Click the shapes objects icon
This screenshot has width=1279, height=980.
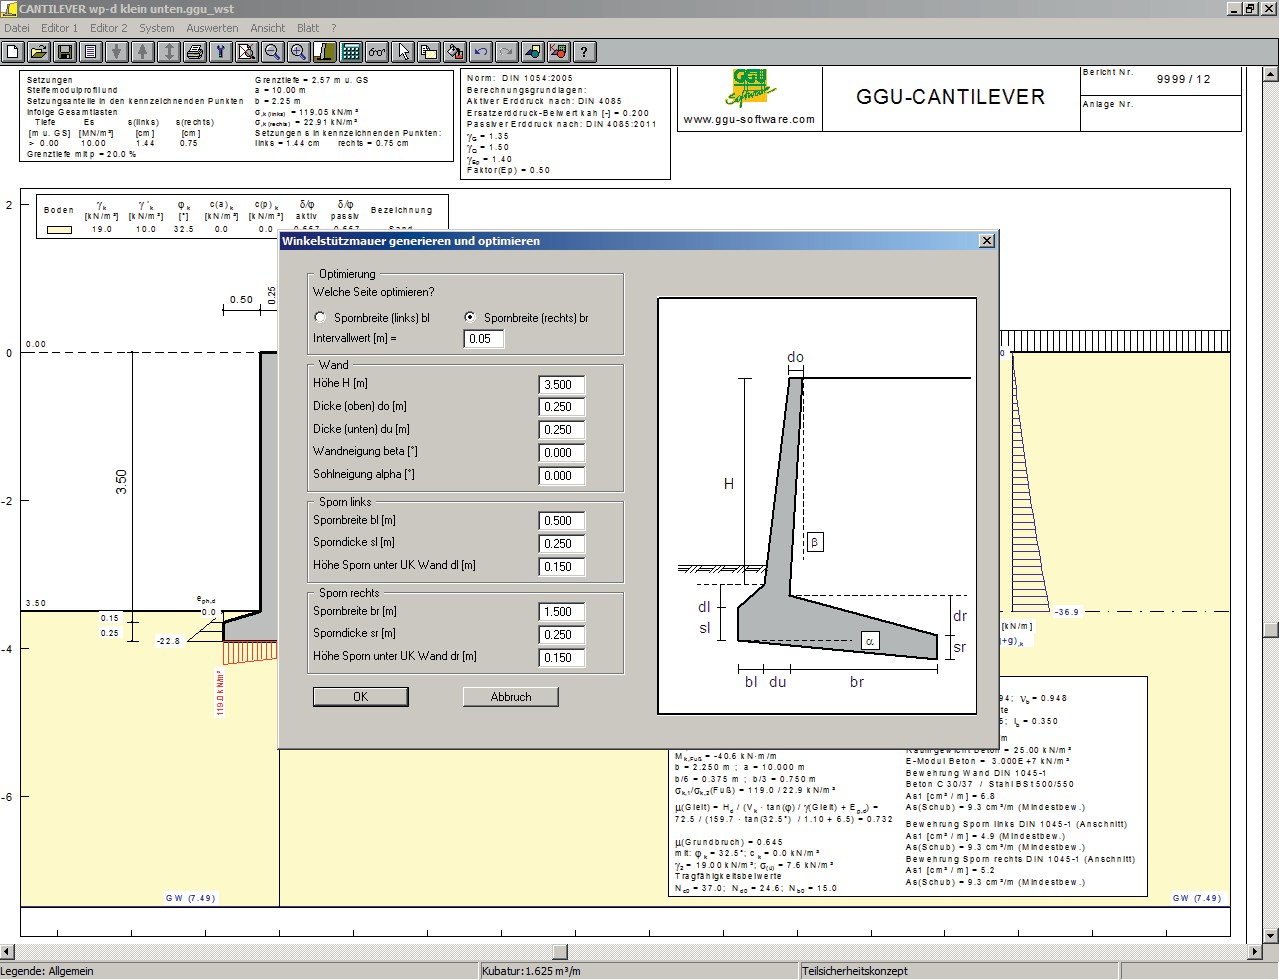pyautogui.click(x=533, y=52)
